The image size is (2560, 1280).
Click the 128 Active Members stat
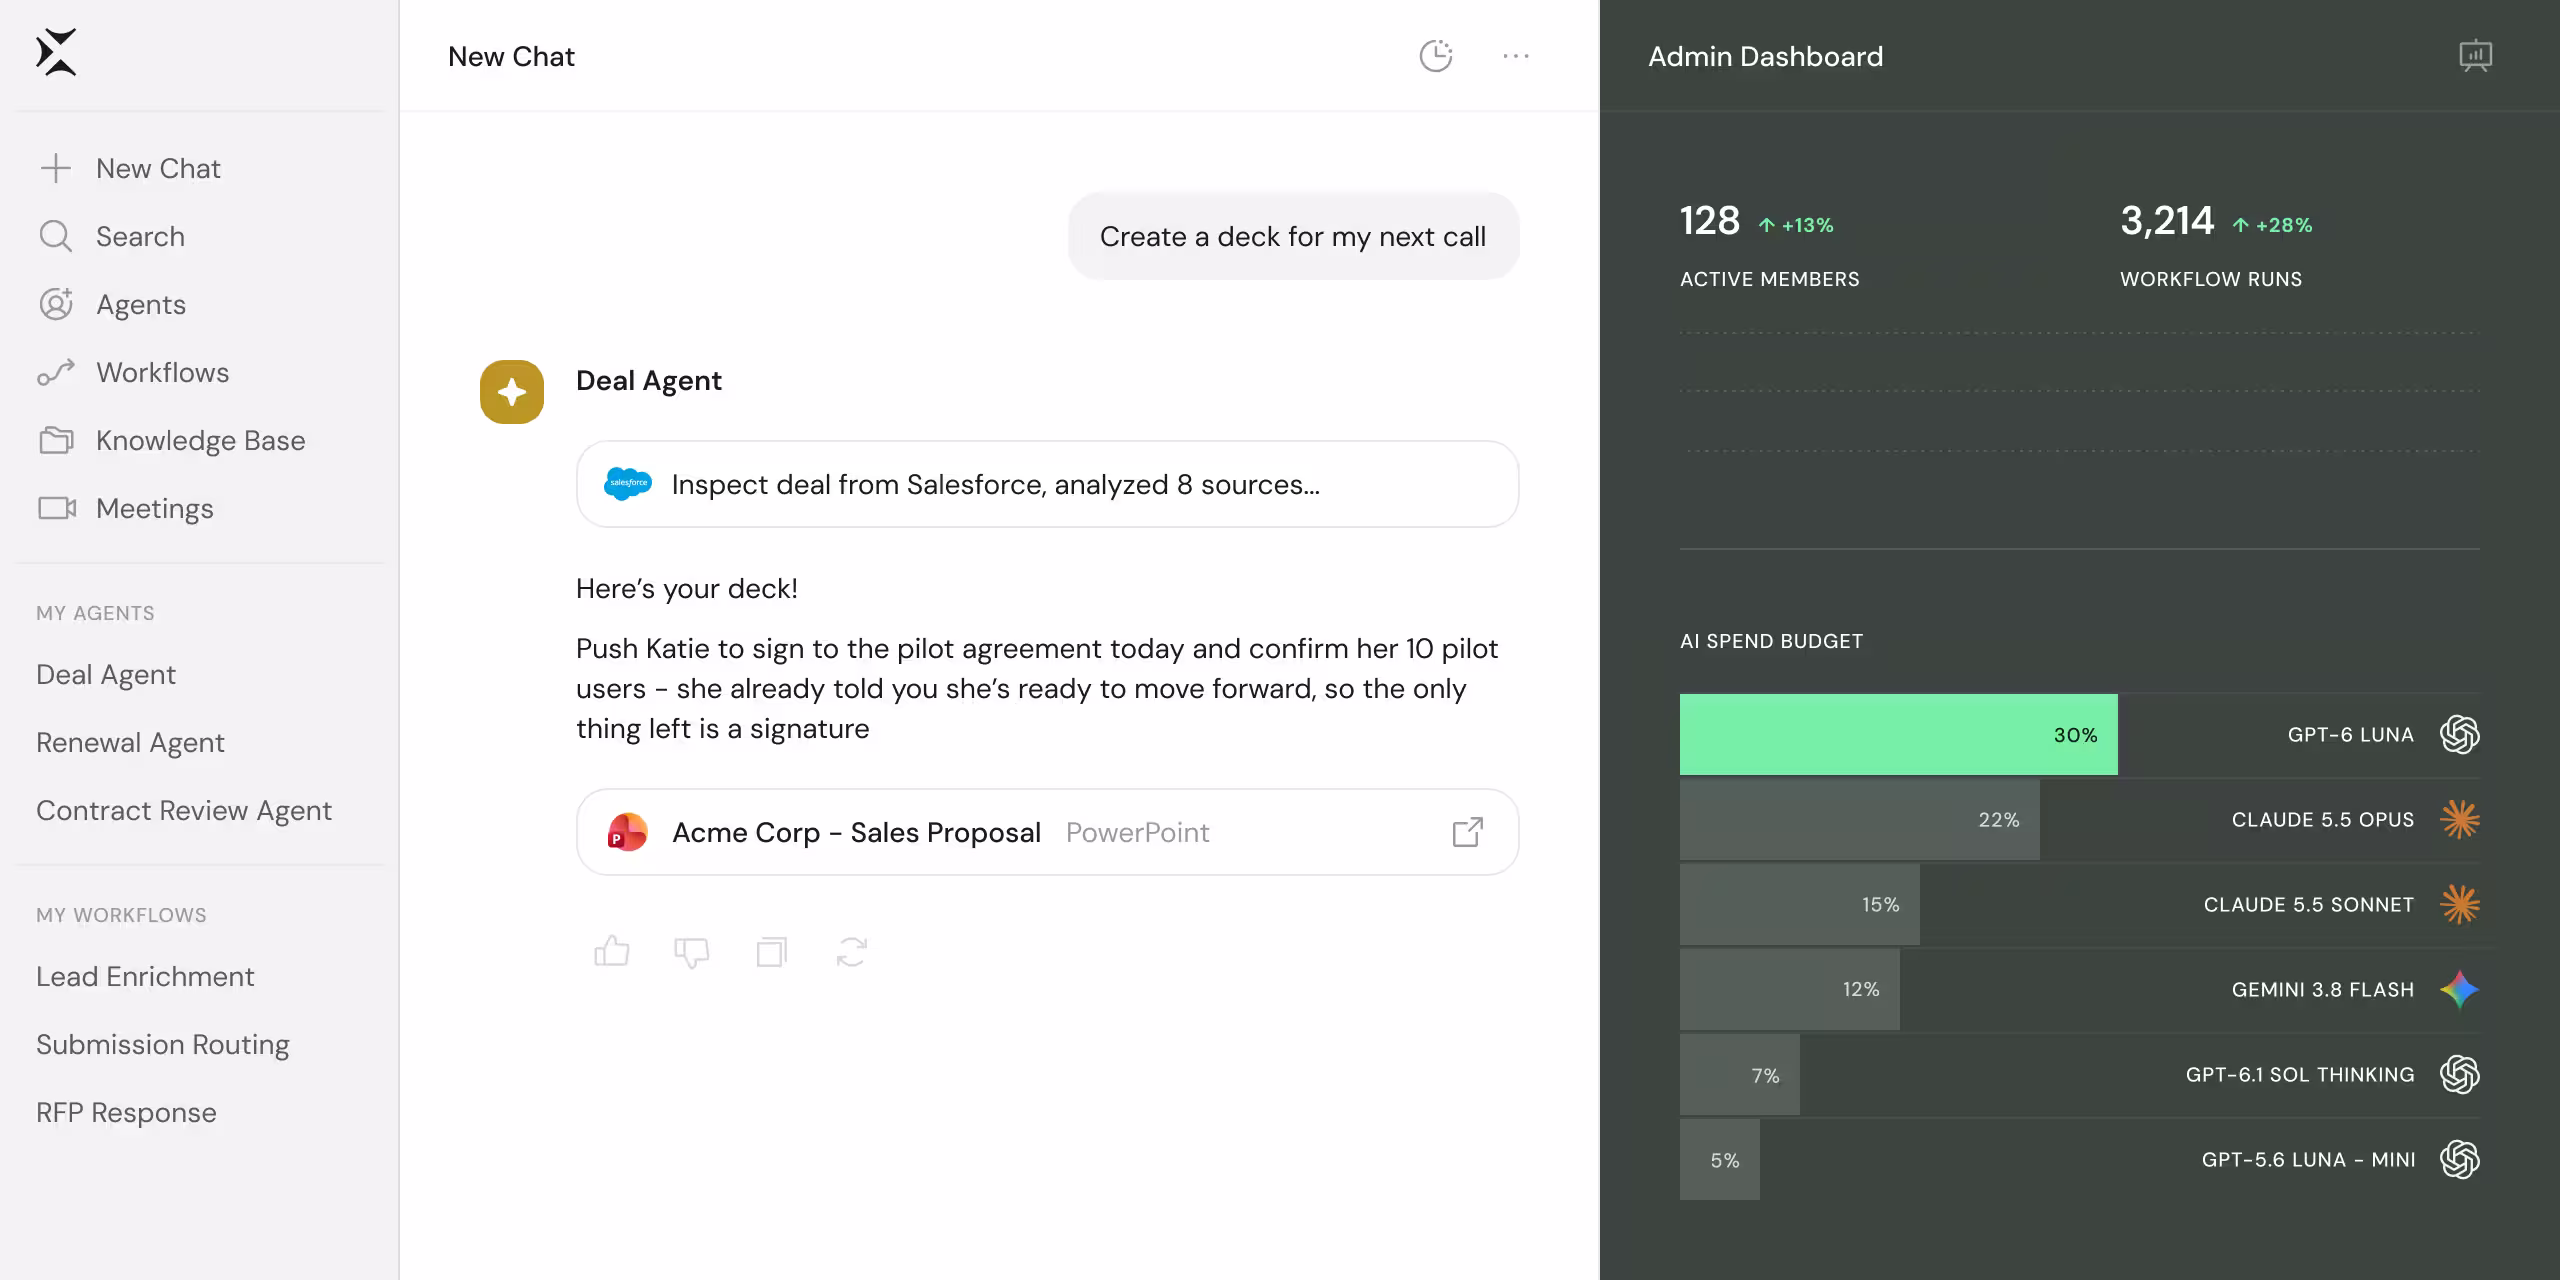[x=1770, y=245]
